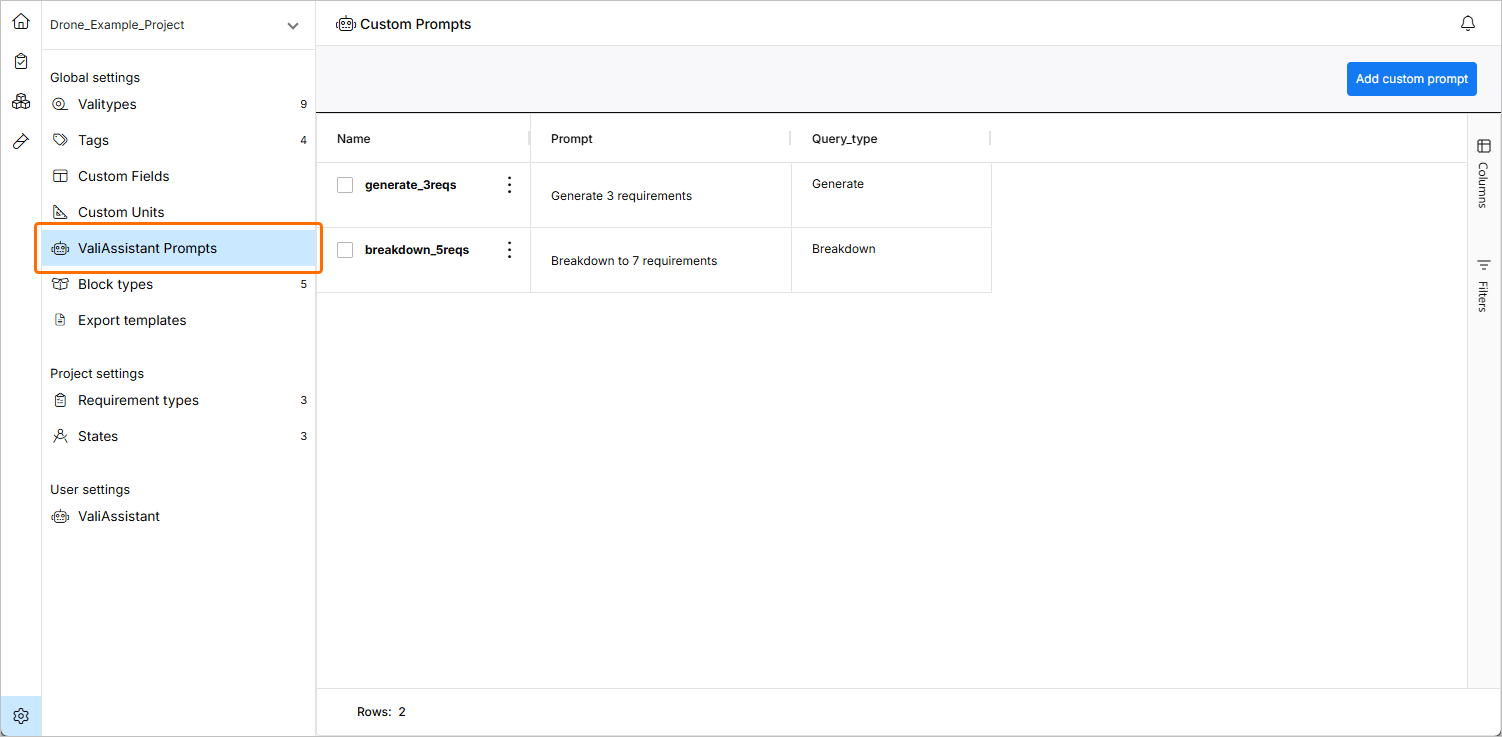Click the Query_type column header
1502x737 pixels.
(x=844, y=139)
